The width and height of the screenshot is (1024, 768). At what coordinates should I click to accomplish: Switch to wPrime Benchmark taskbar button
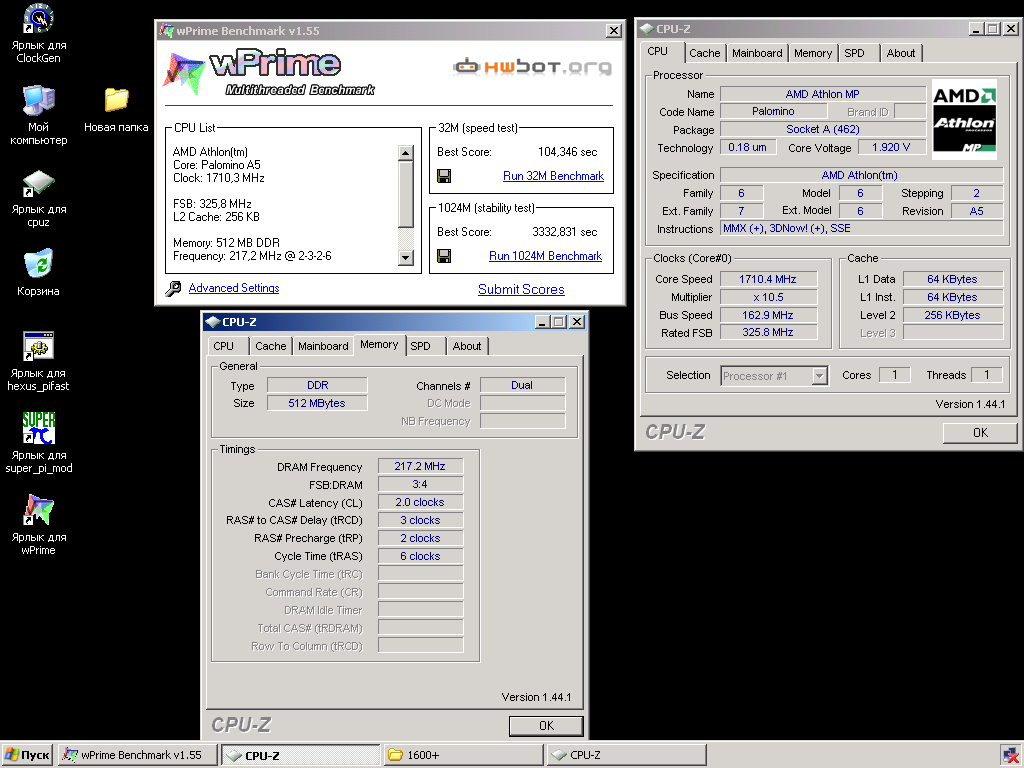[138, 755]
